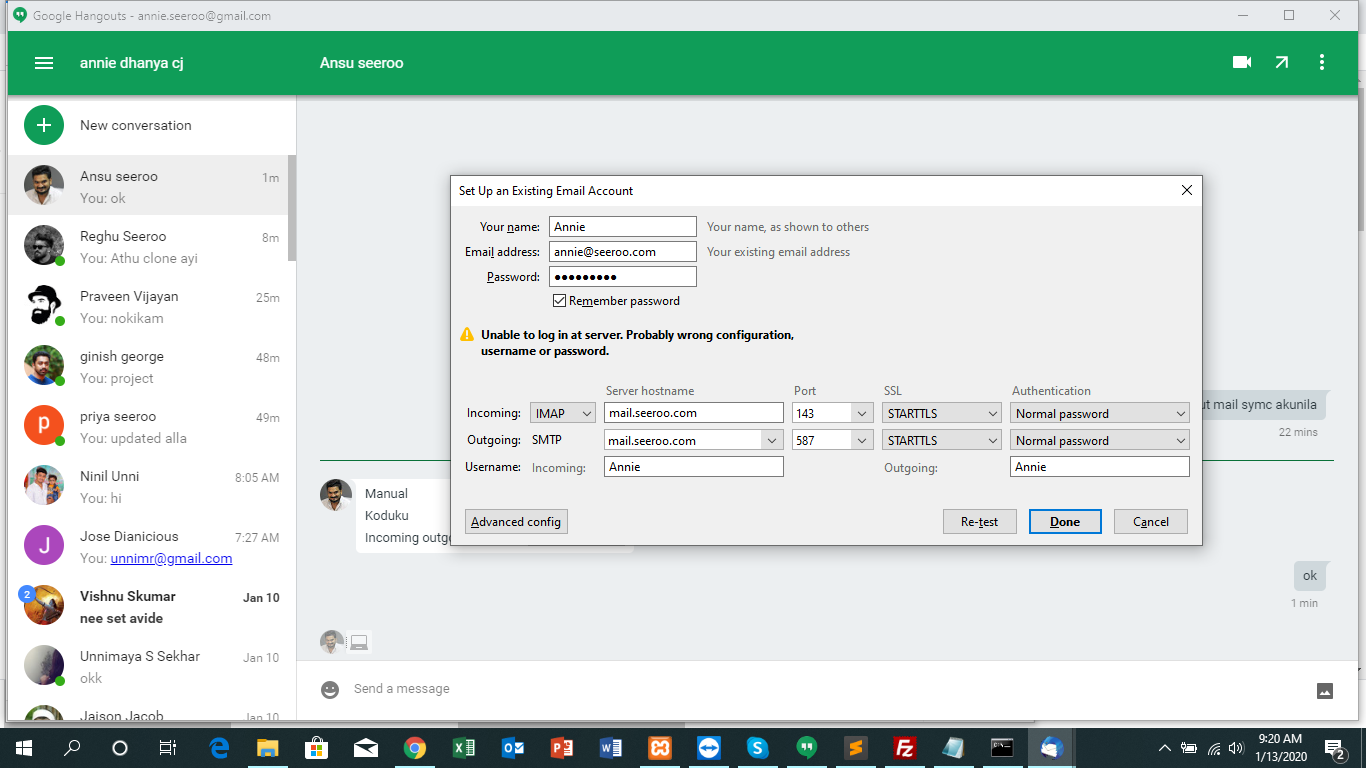Click the attach photo icon
The image size is (1366, 768).
point(1325,690)
